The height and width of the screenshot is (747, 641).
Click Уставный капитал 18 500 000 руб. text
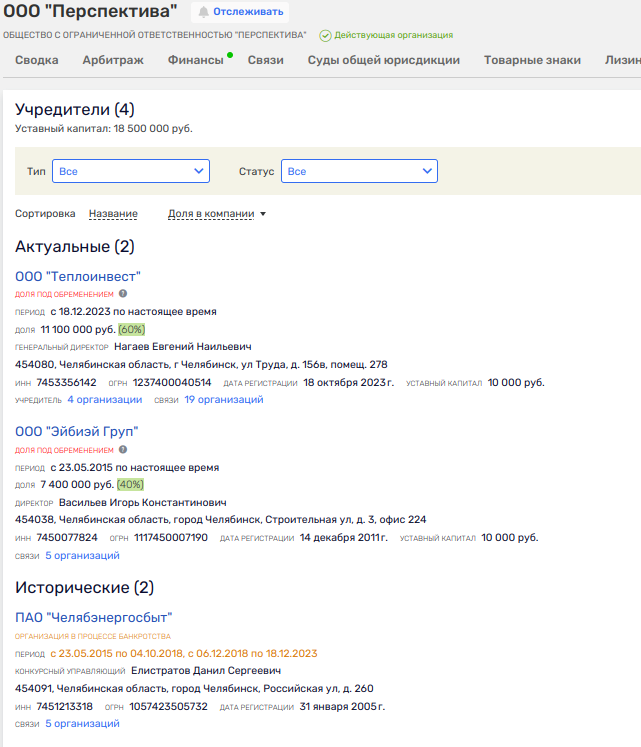click(x=103, y=129)
